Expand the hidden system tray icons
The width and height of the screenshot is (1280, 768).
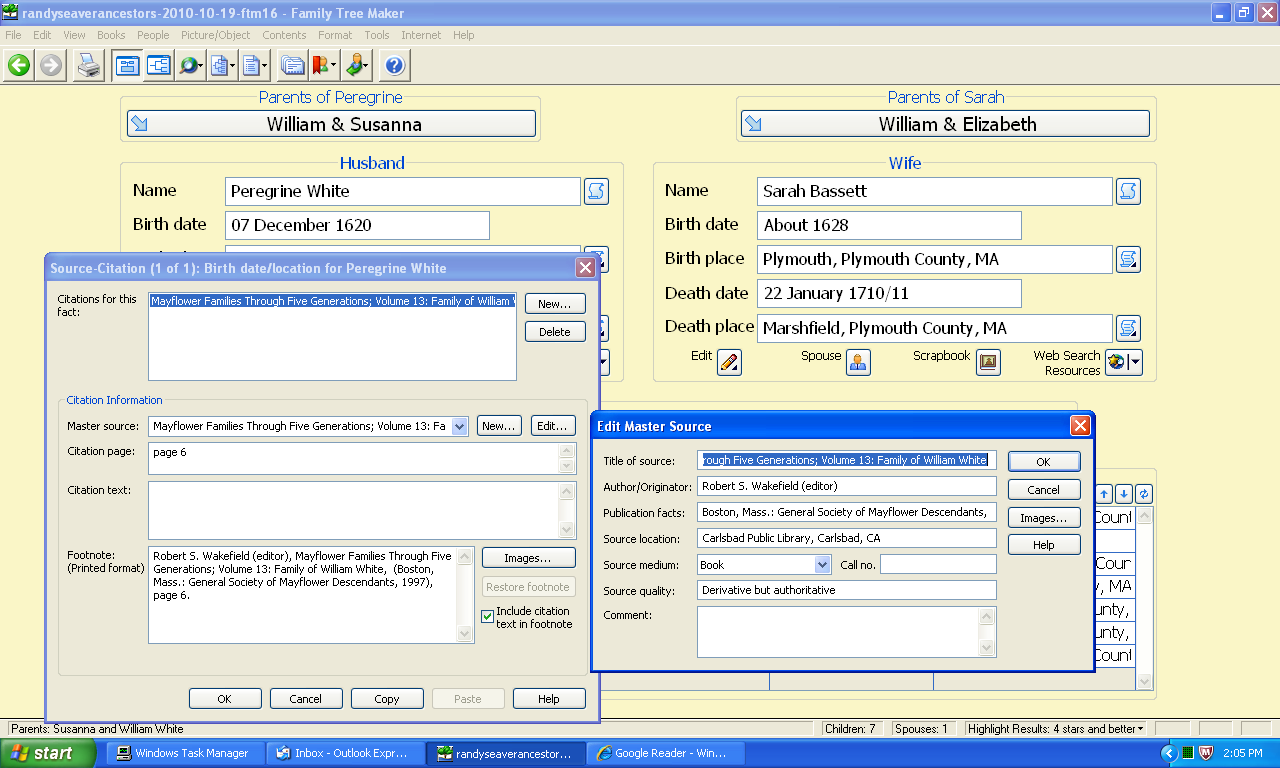1169,753
